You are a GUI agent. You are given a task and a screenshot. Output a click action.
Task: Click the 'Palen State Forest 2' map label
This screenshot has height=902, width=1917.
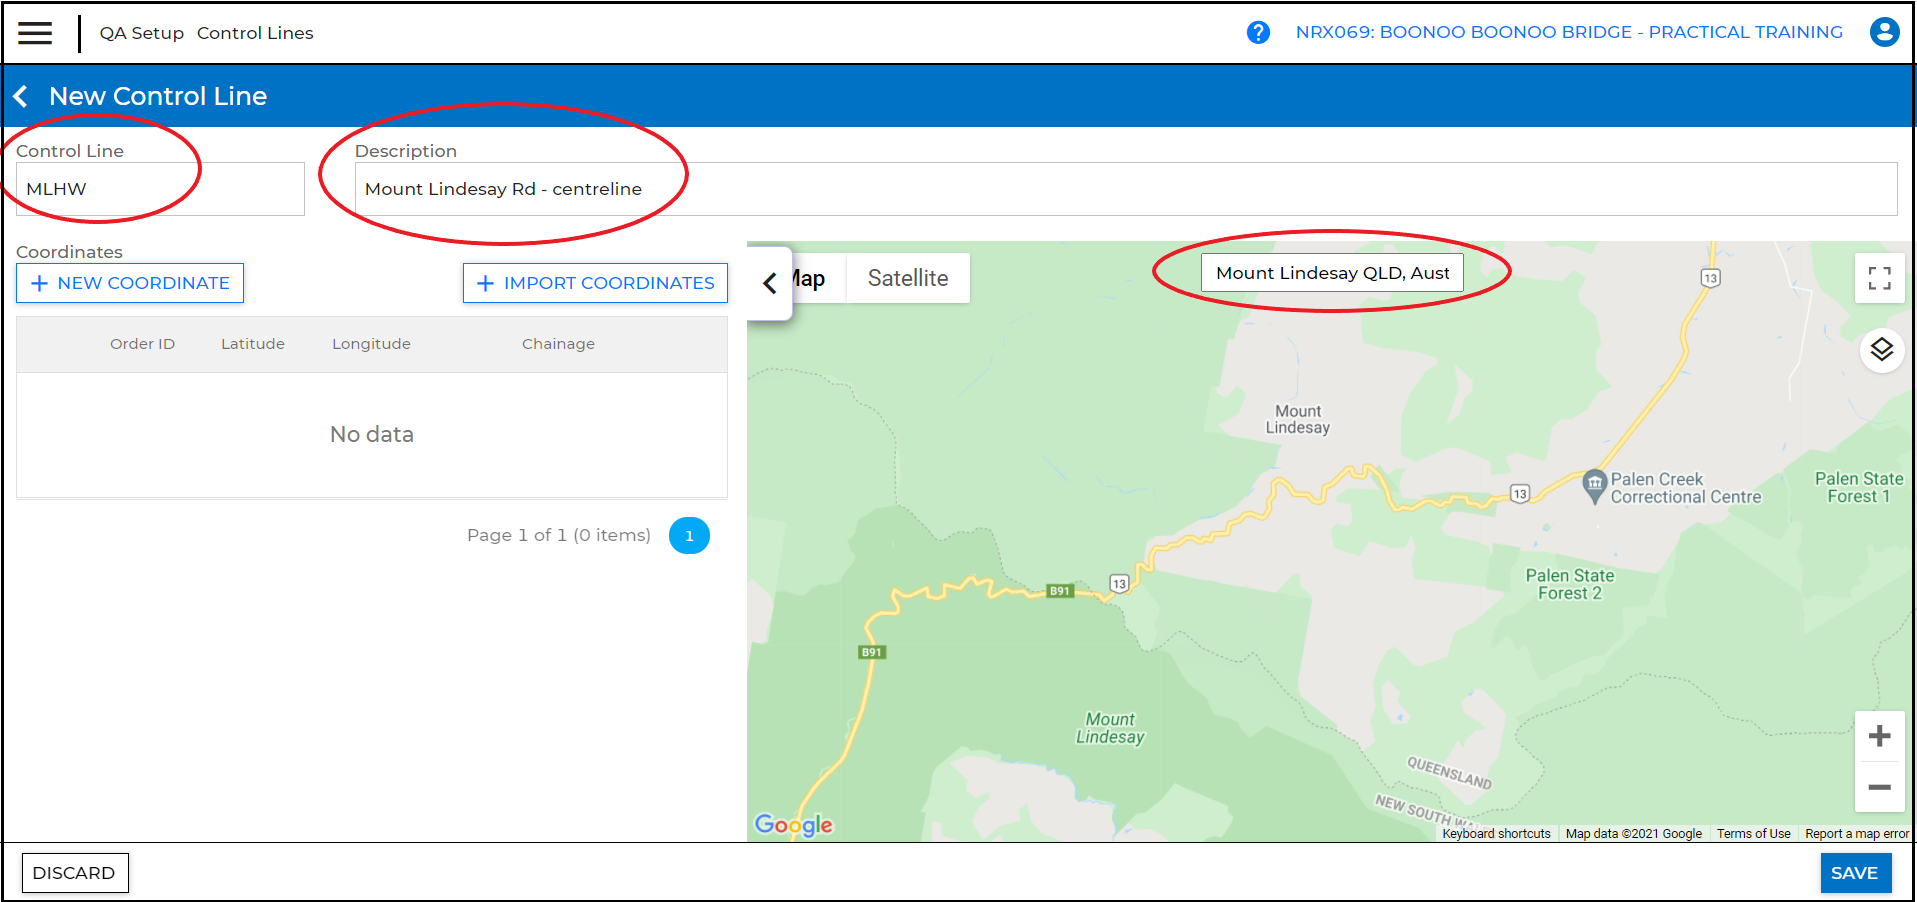point(1569,584)
